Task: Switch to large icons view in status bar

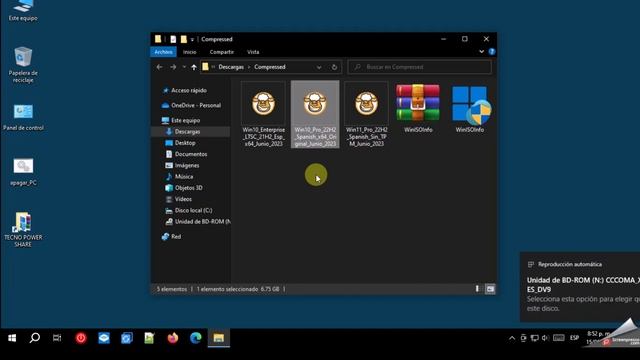Action: pyautogui.click(x=490, y=289)
